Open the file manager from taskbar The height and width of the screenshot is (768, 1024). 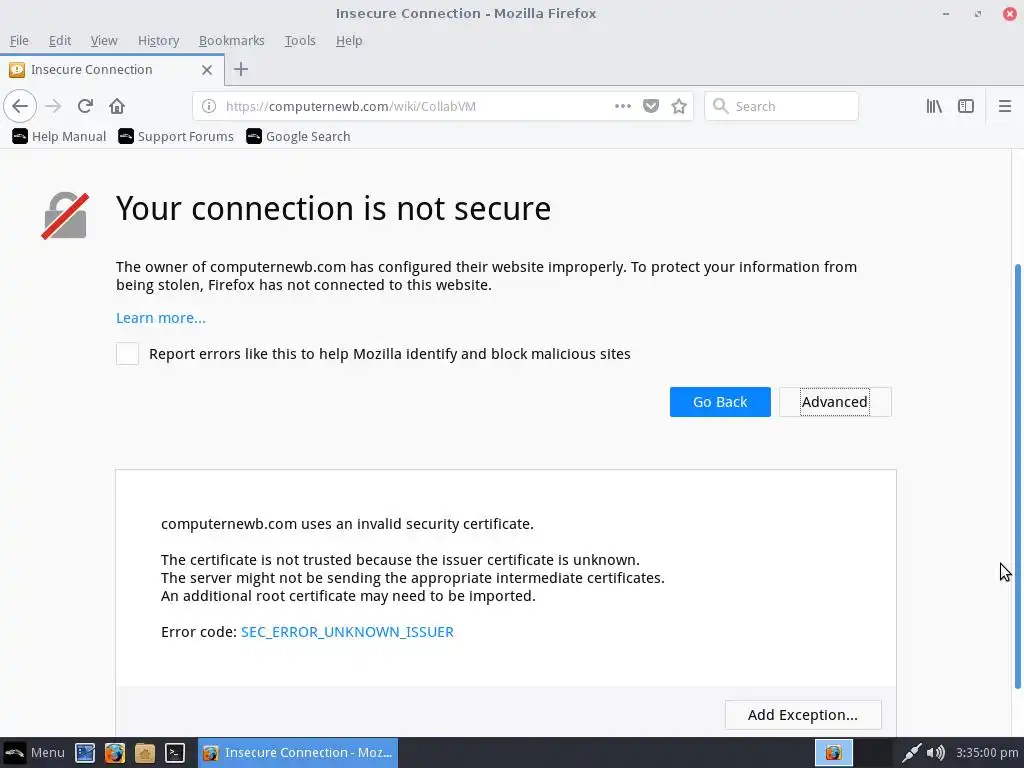(144, 752)
